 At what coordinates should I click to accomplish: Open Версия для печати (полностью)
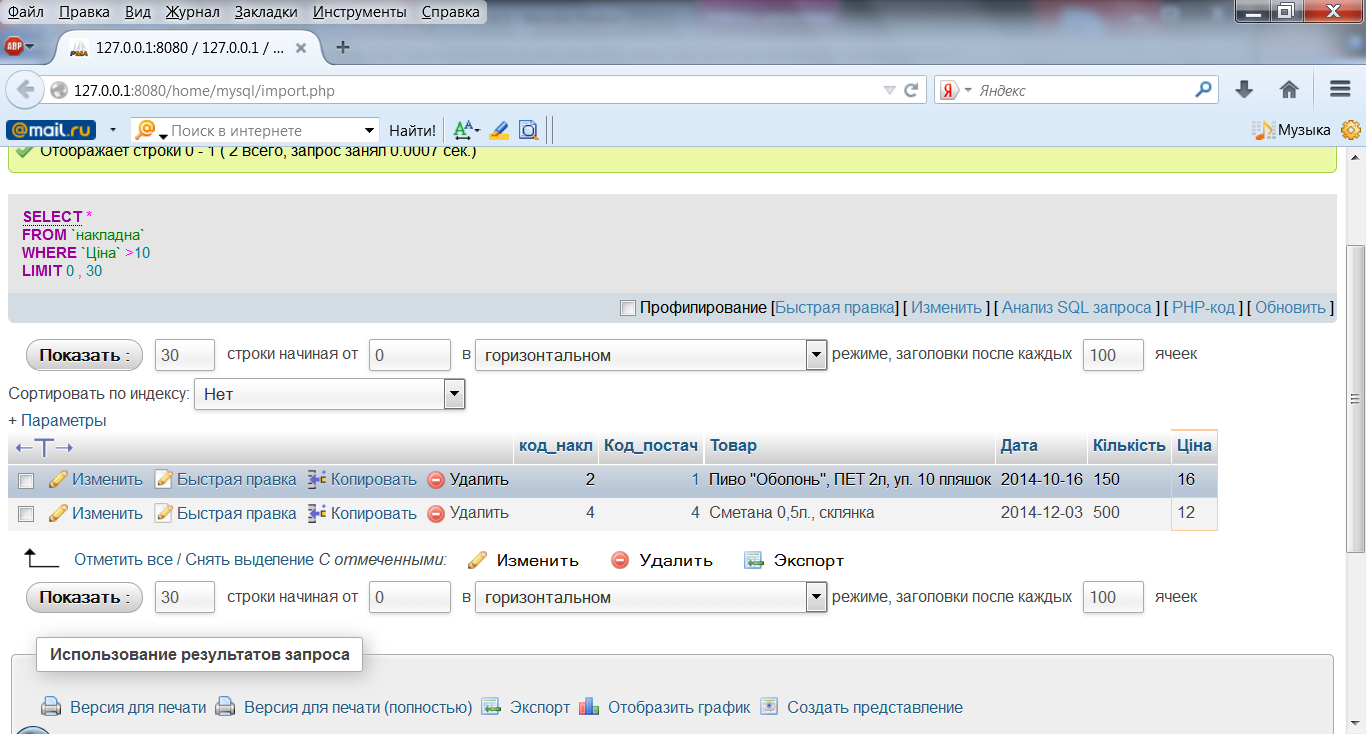344,708
